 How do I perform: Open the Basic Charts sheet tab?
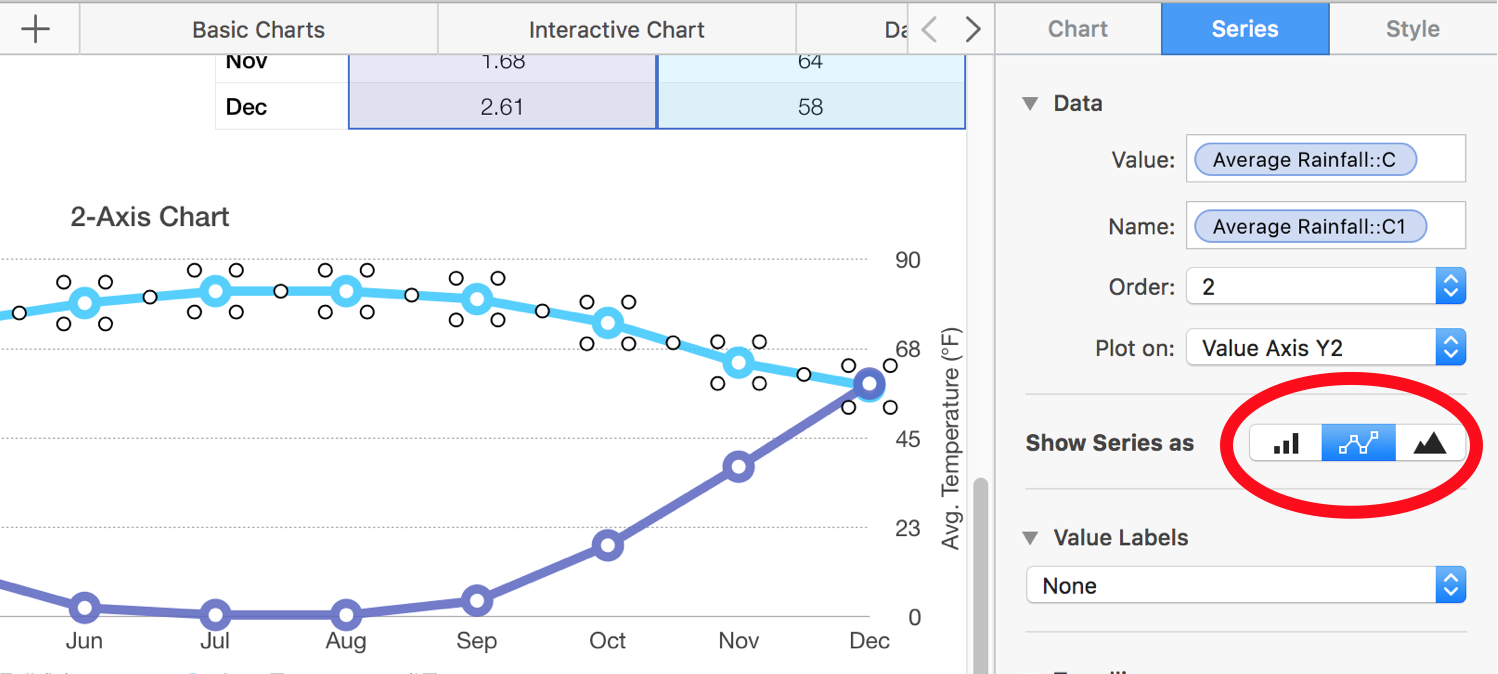[258, 30]
